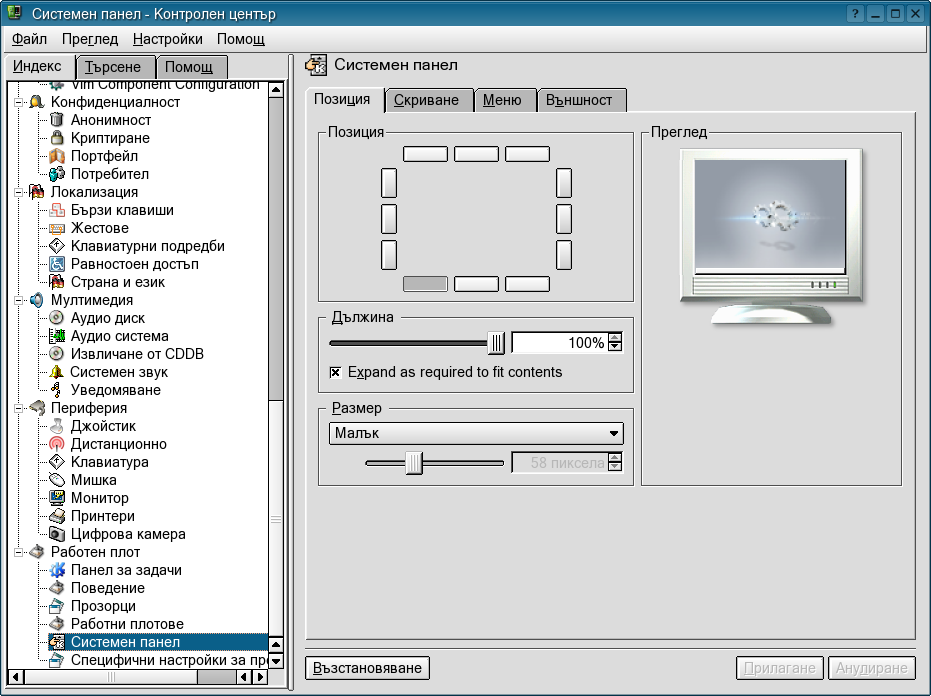The image size is (931, 696).
Task: Collapse the Локализация tree branch
Action: [x=18, y=192]
